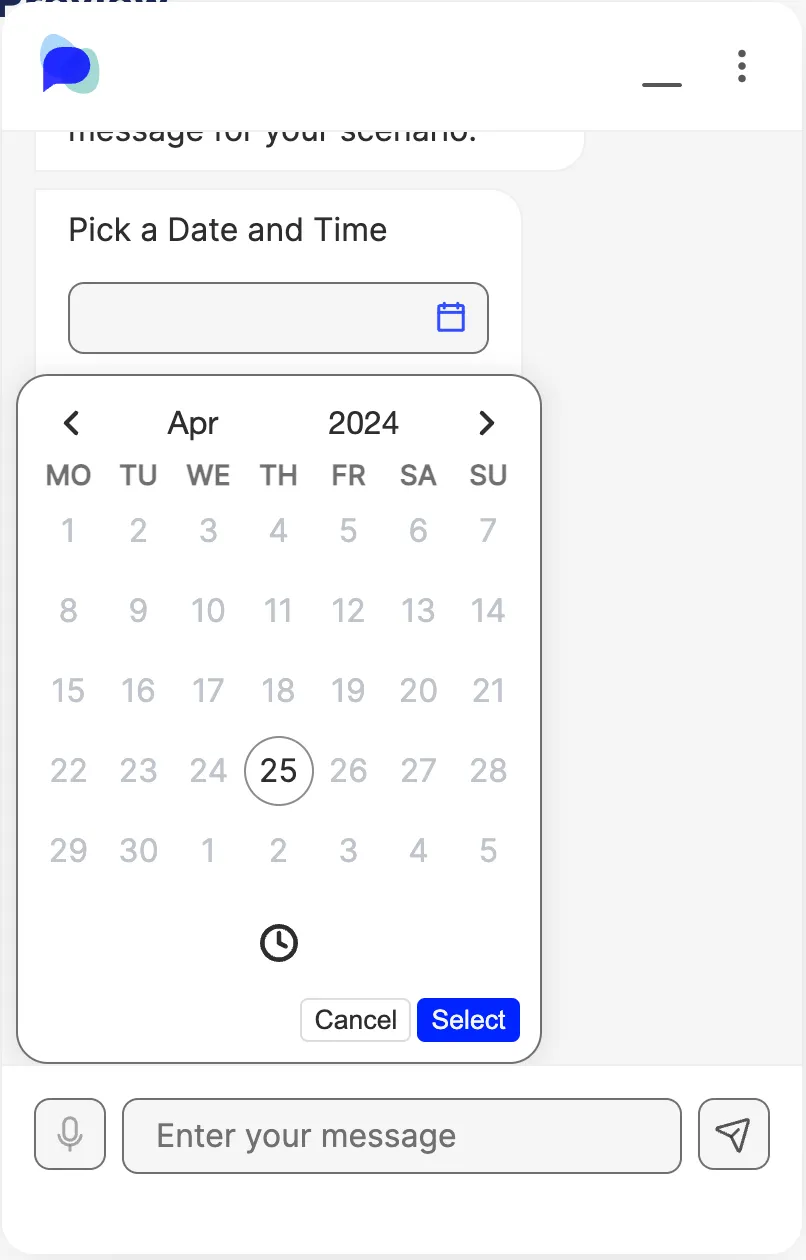806x1260 pixels.
Task: Open the 2024 year selector
Action: [x=363, y=423]
